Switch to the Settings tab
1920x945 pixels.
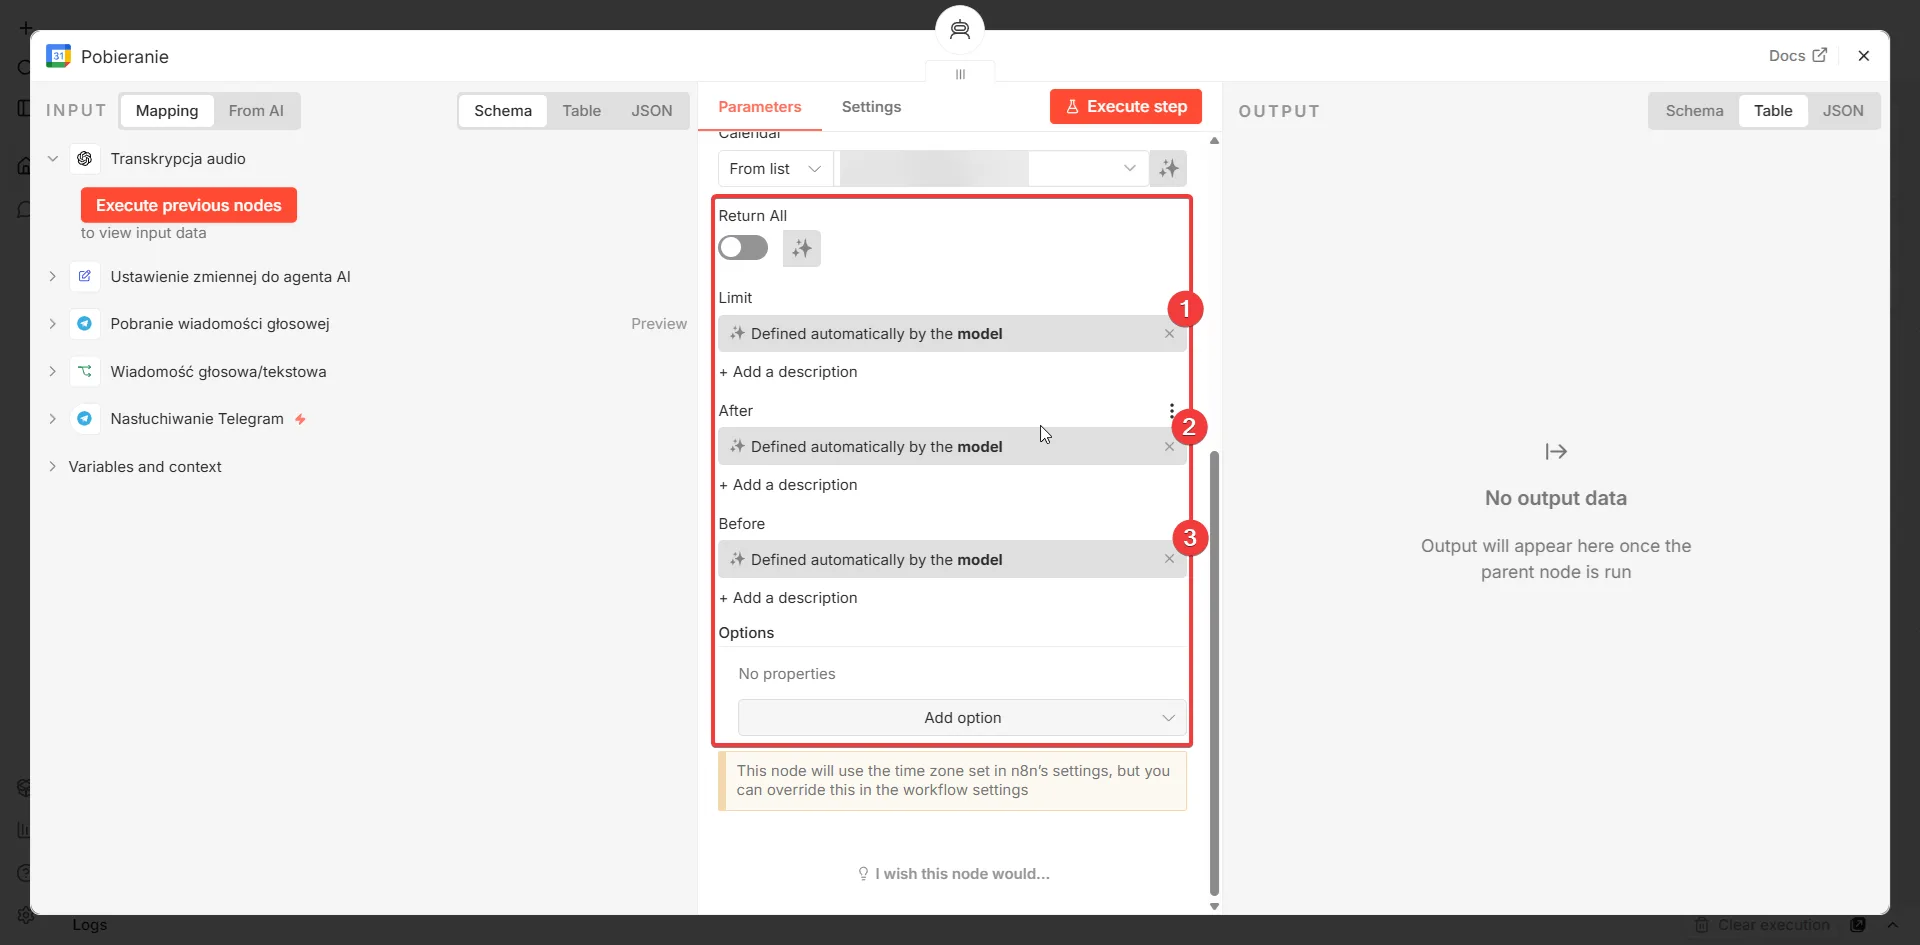tap(871, 107)
